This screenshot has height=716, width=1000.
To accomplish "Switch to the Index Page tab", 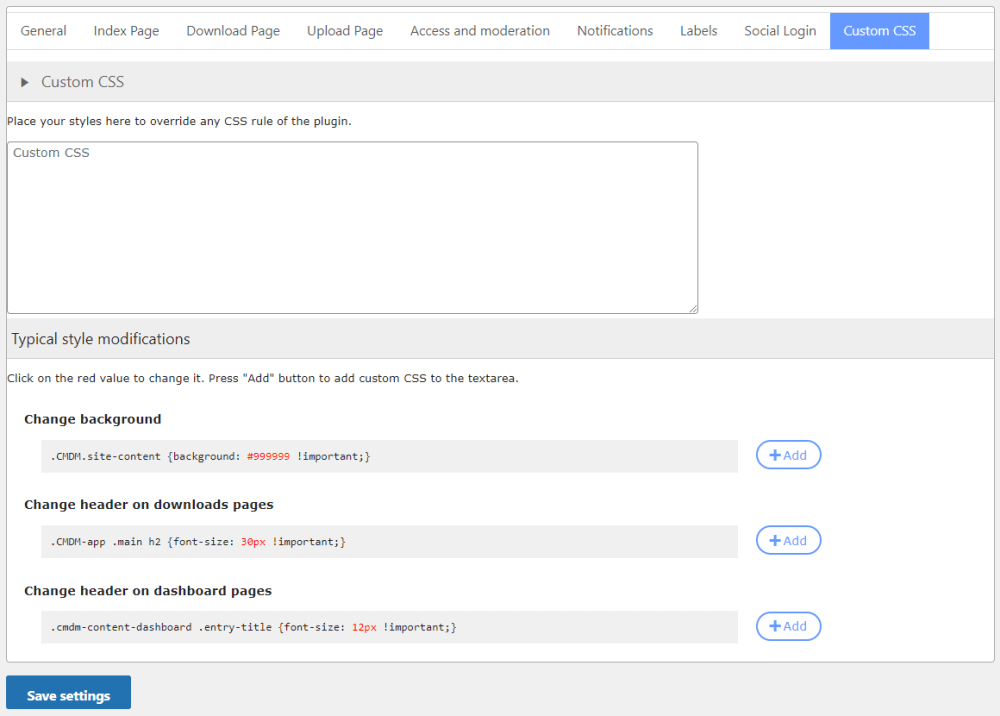I will (x=126, y=31).
